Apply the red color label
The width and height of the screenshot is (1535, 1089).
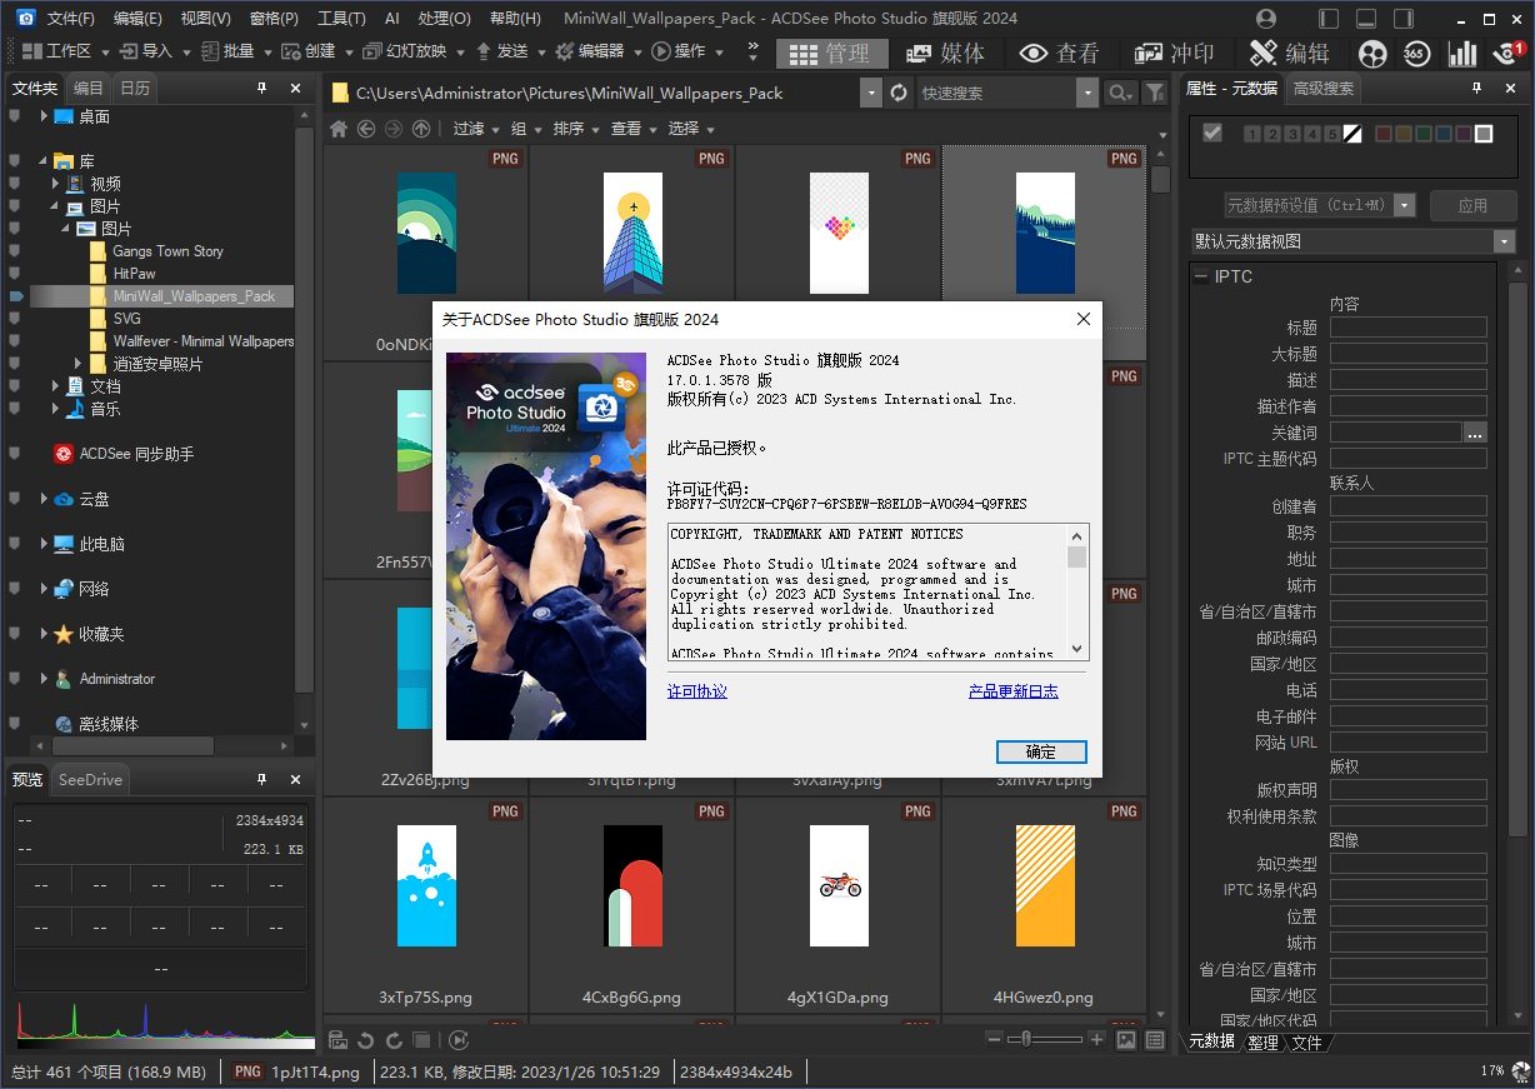tap(1384, 134)
